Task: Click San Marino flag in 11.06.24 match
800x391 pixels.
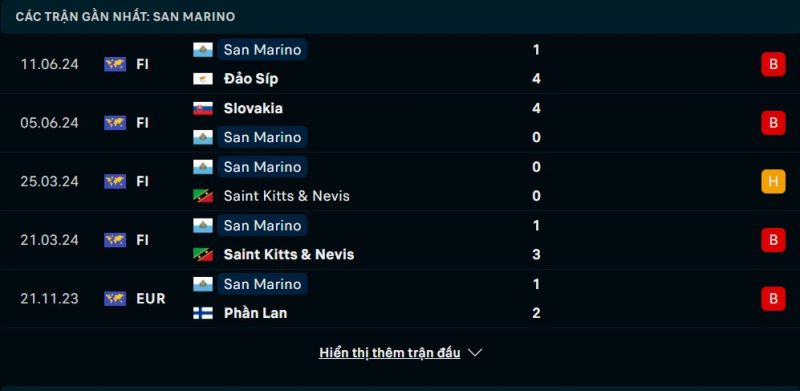Action: [203, 50]
